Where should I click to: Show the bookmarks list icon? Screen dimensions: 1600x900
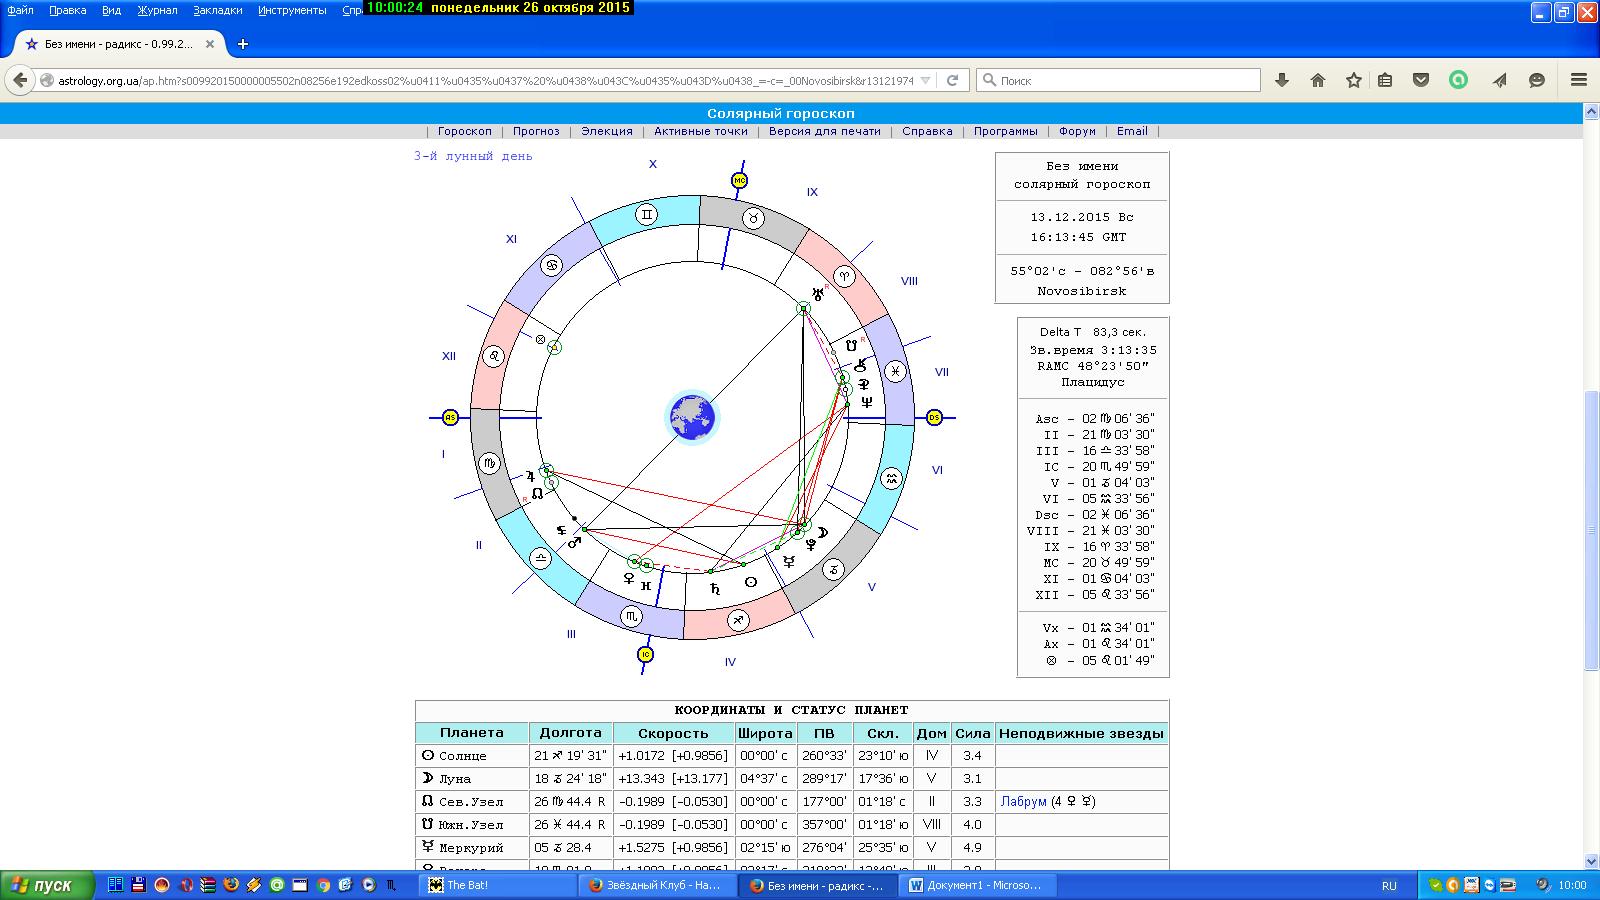click(x=1385, y=80)
